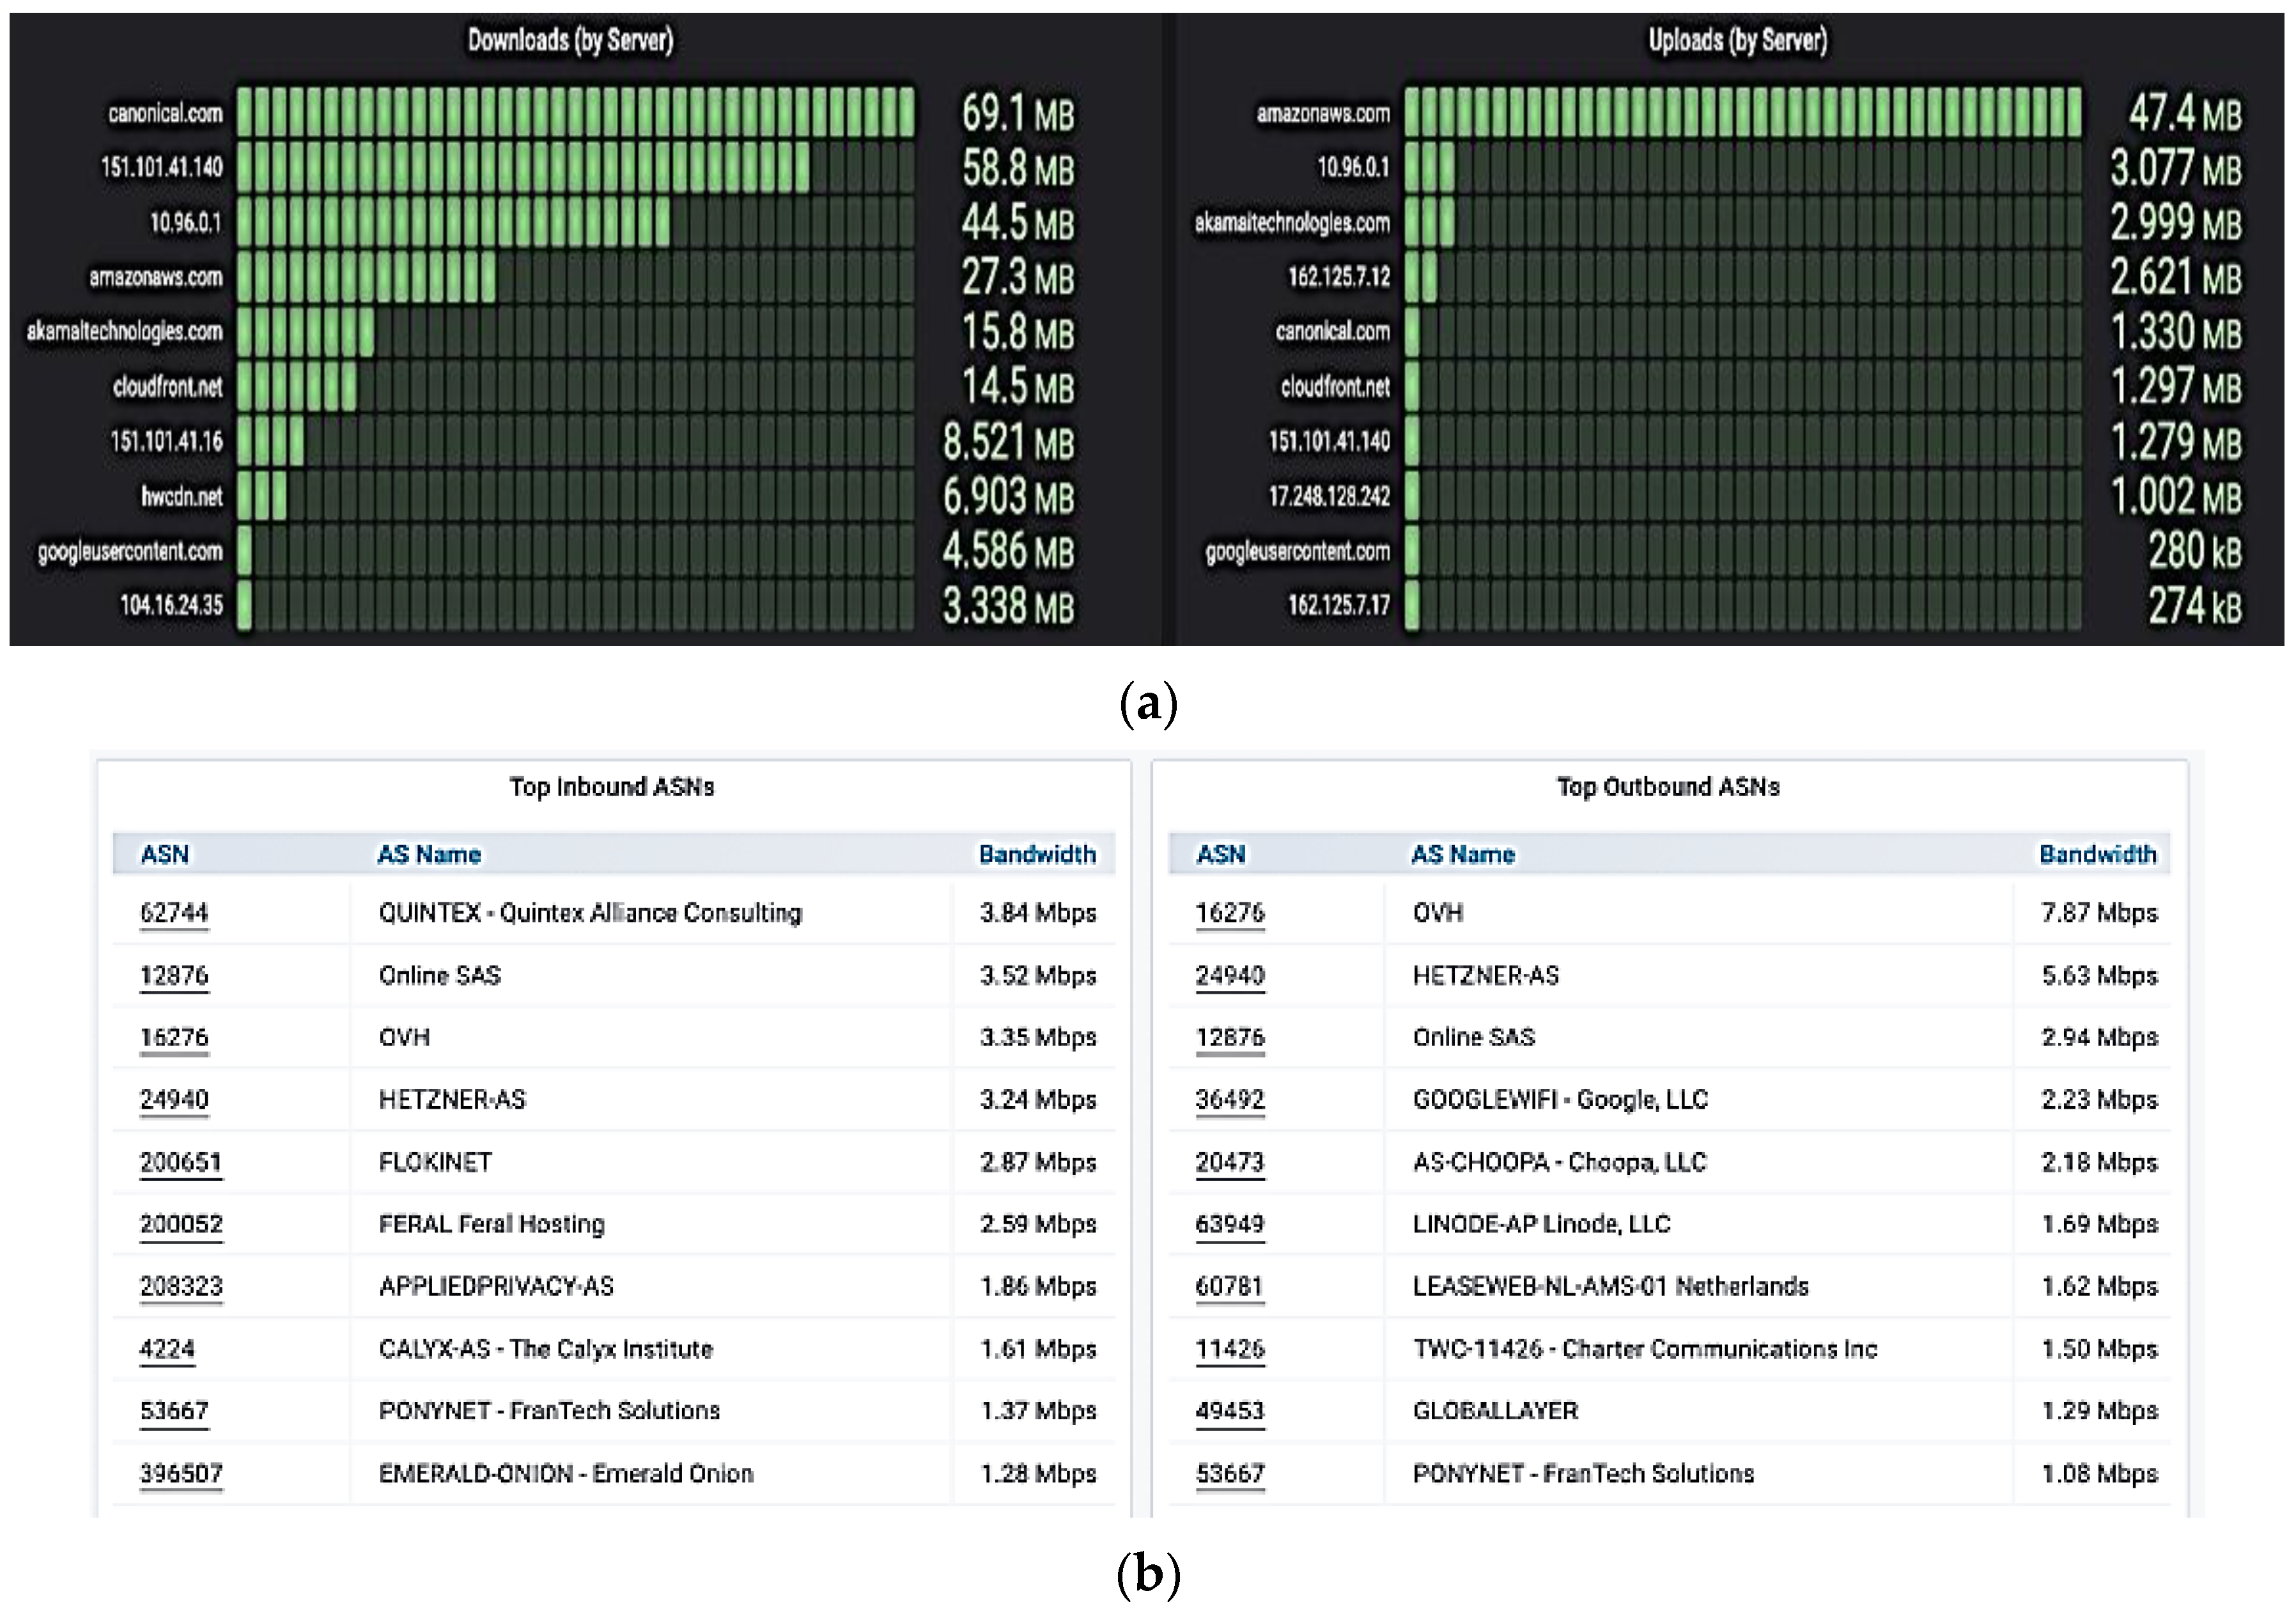Click ASN link 62744 in inbound table
The image size is (2296, 1618).
pos(174,913)
